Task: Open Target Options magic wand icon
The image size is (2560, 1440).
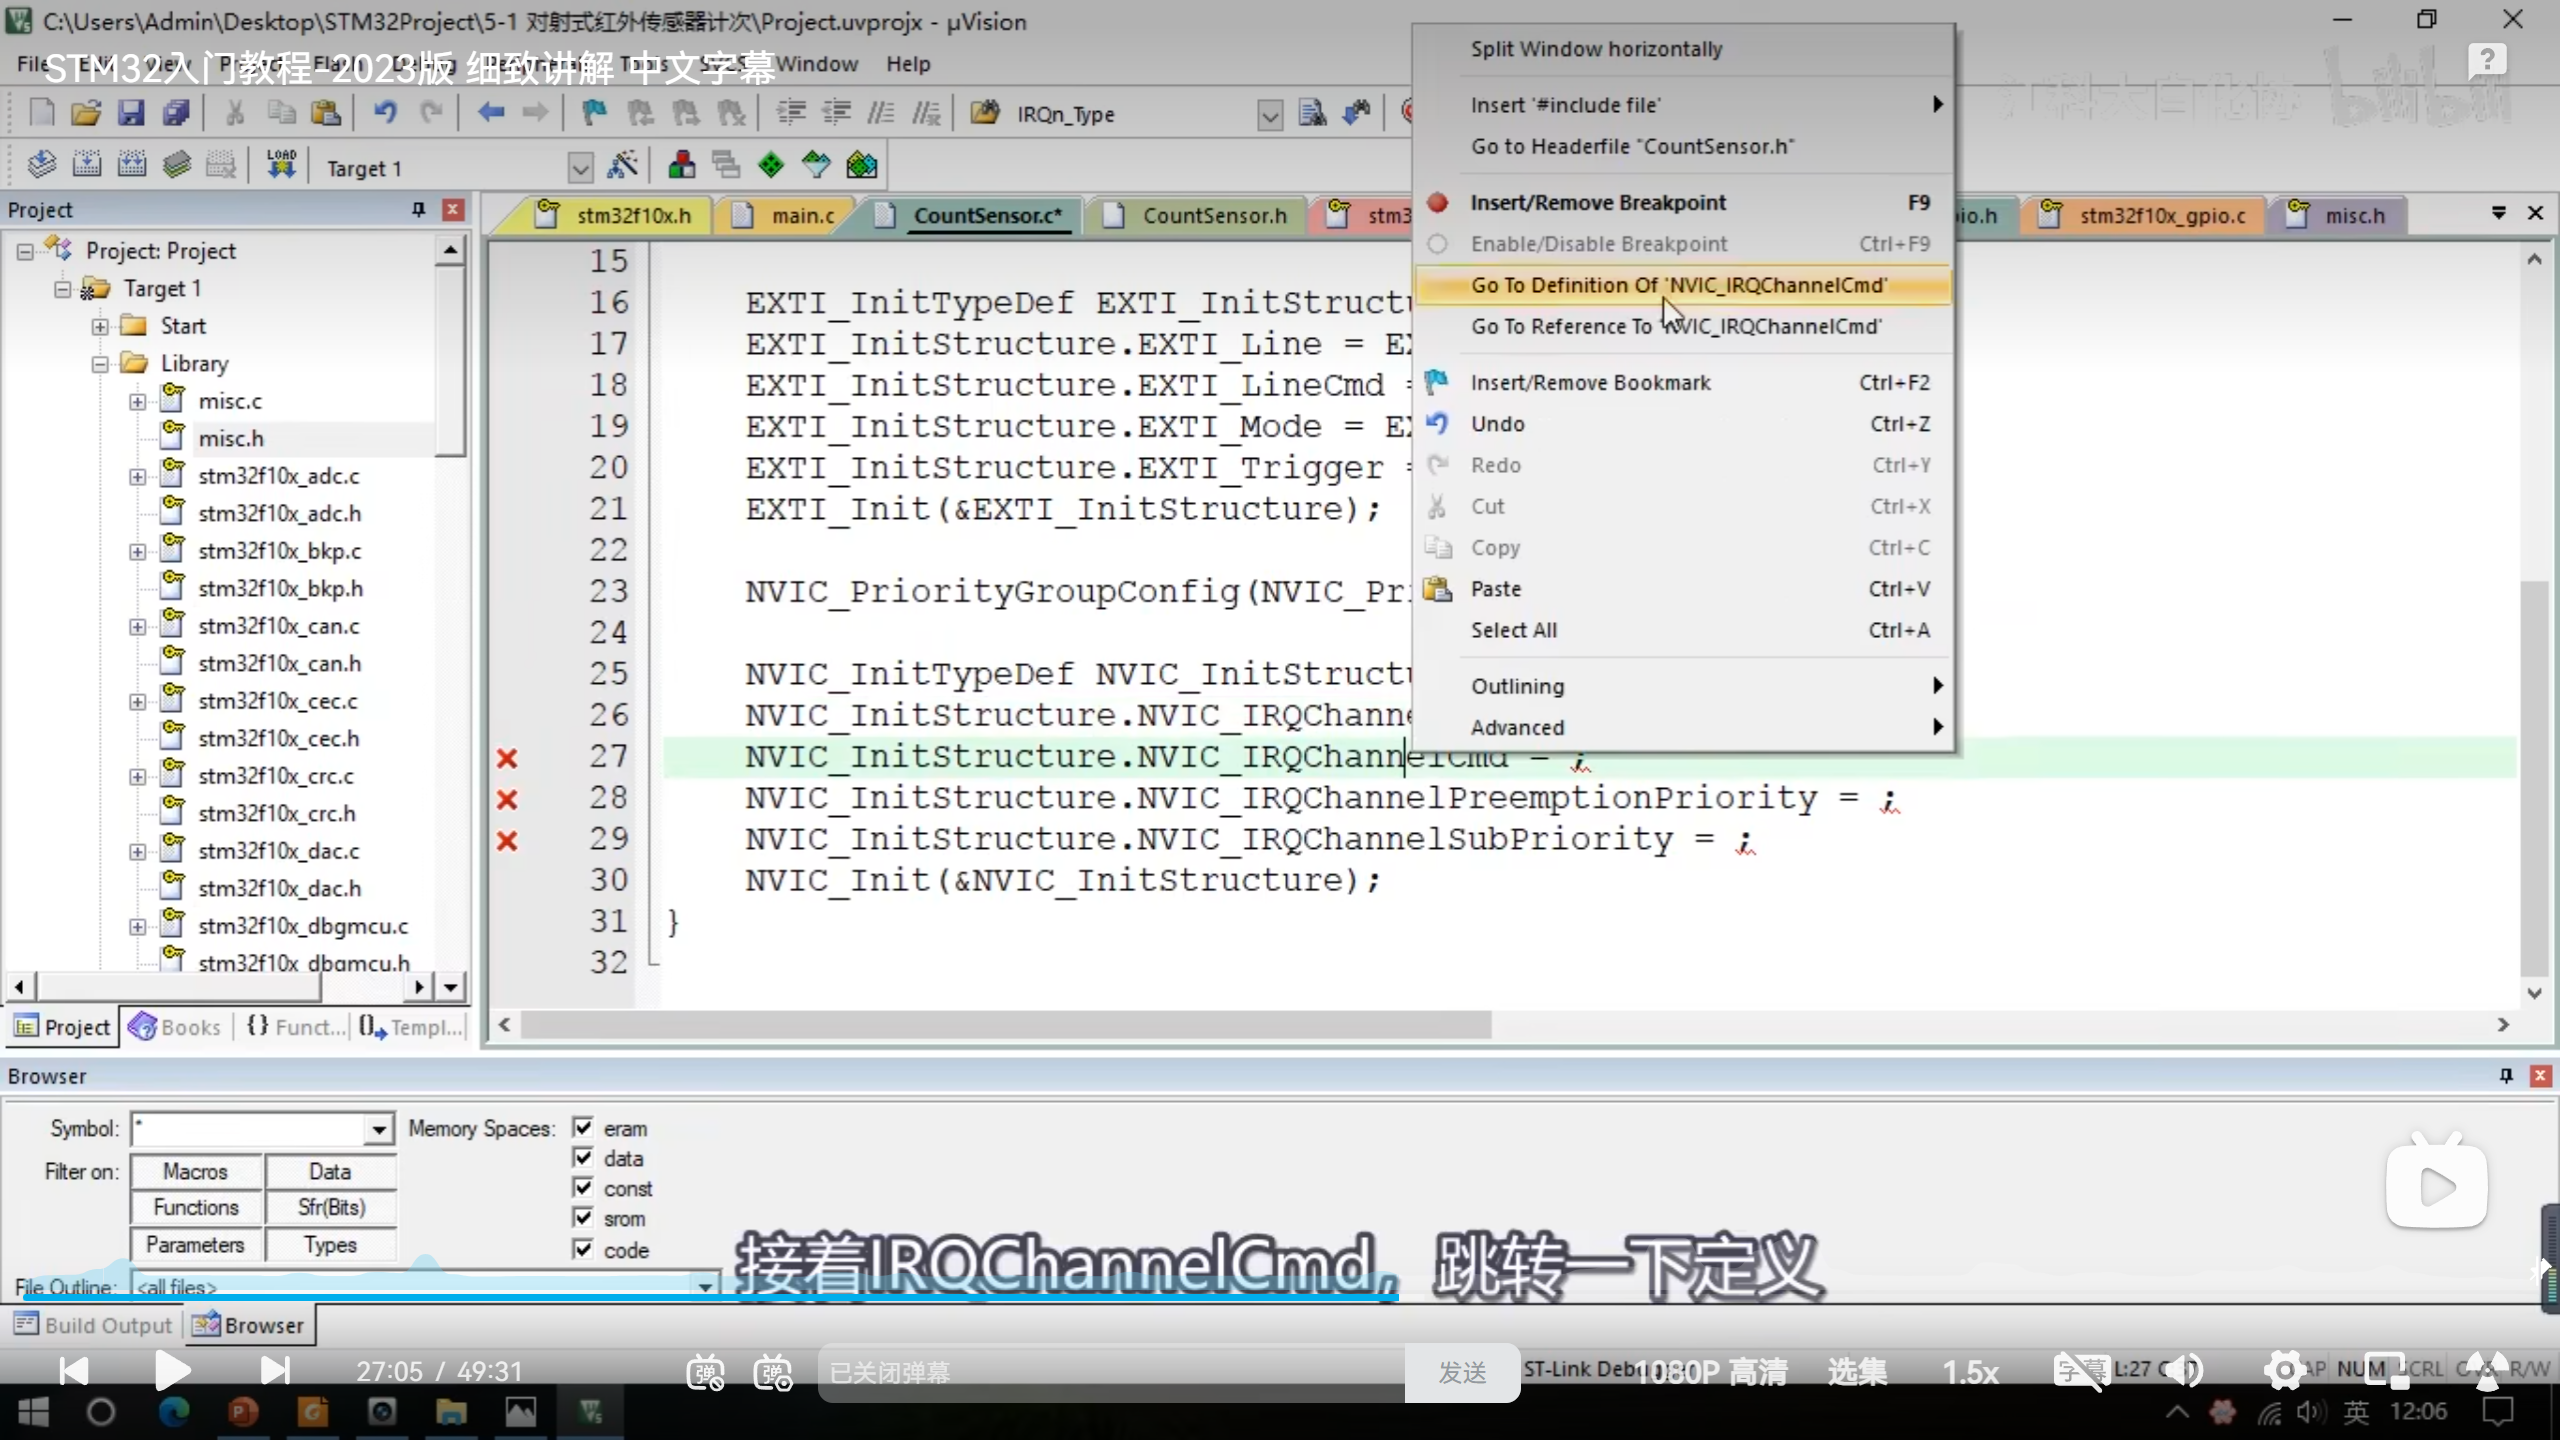Action: 622,166
